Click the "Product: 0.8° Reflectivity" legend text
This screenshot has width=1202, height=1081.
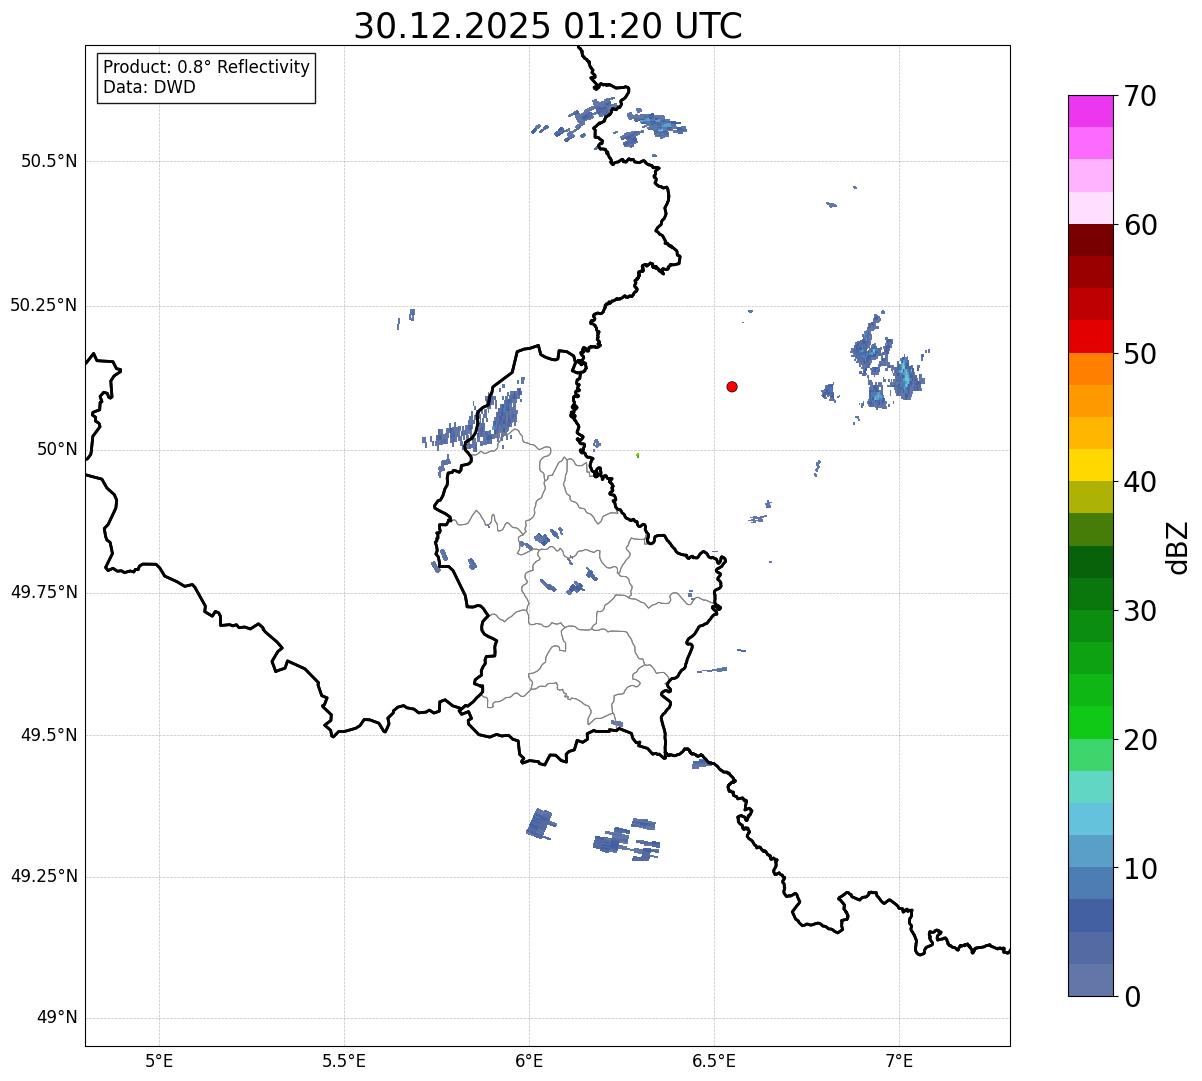click(207, 67)
